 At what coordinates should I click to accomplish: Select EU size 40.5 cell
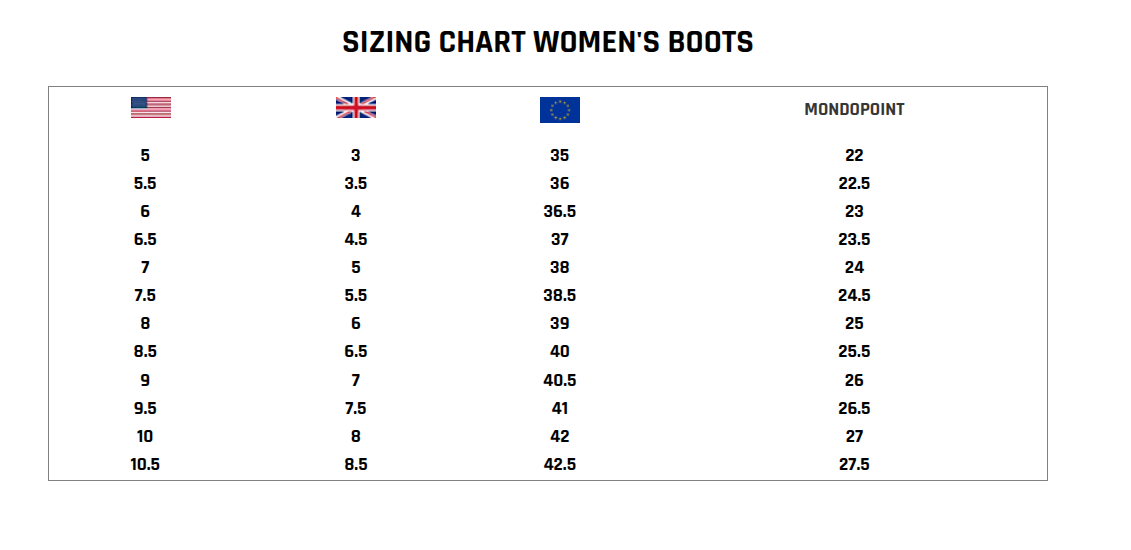[x=560, y=380]
